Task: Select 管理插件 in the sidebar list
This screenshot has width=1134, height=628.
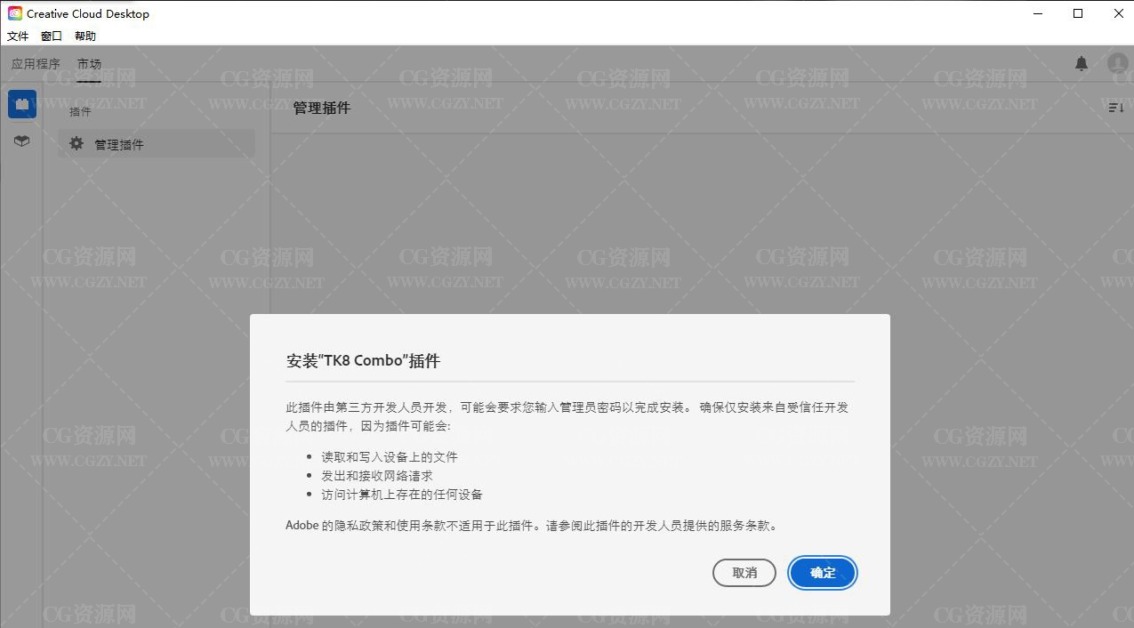Action: 156,144
